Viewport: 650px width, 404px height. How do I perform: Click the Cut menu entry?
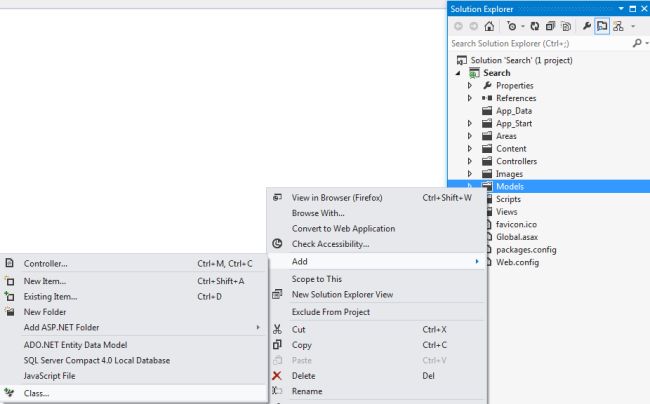376,329
